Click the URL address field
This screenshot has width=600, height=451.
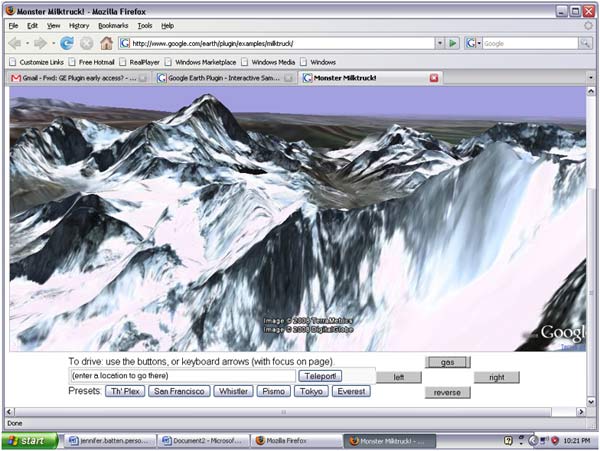coord(282,43)
